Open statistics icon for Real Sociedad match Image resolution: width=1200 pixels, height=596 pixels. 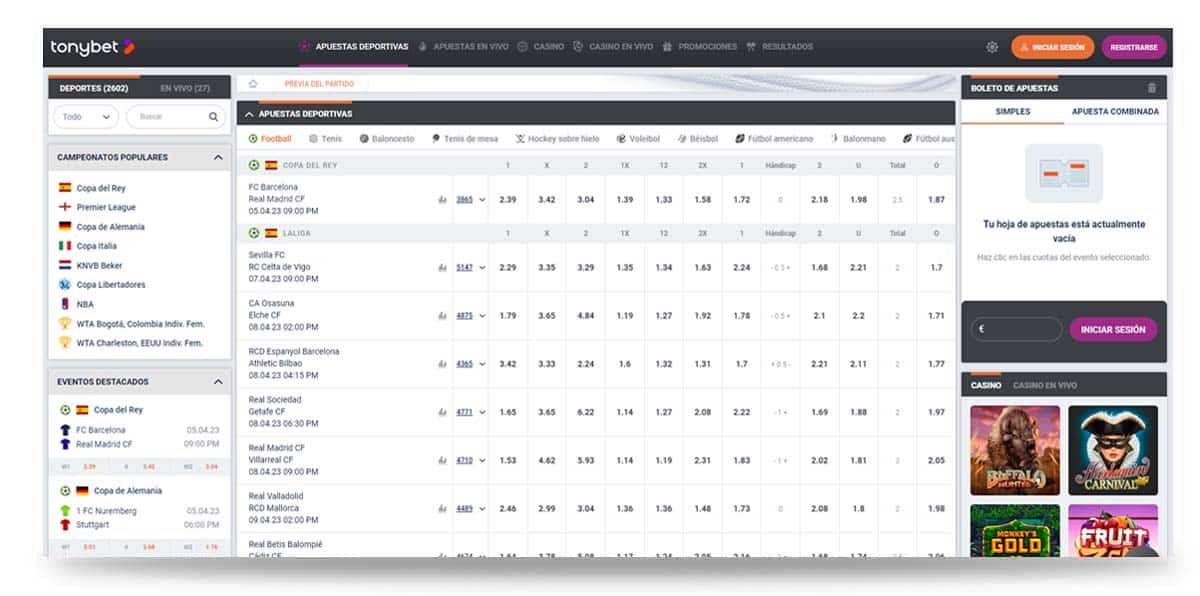[442, 412]
